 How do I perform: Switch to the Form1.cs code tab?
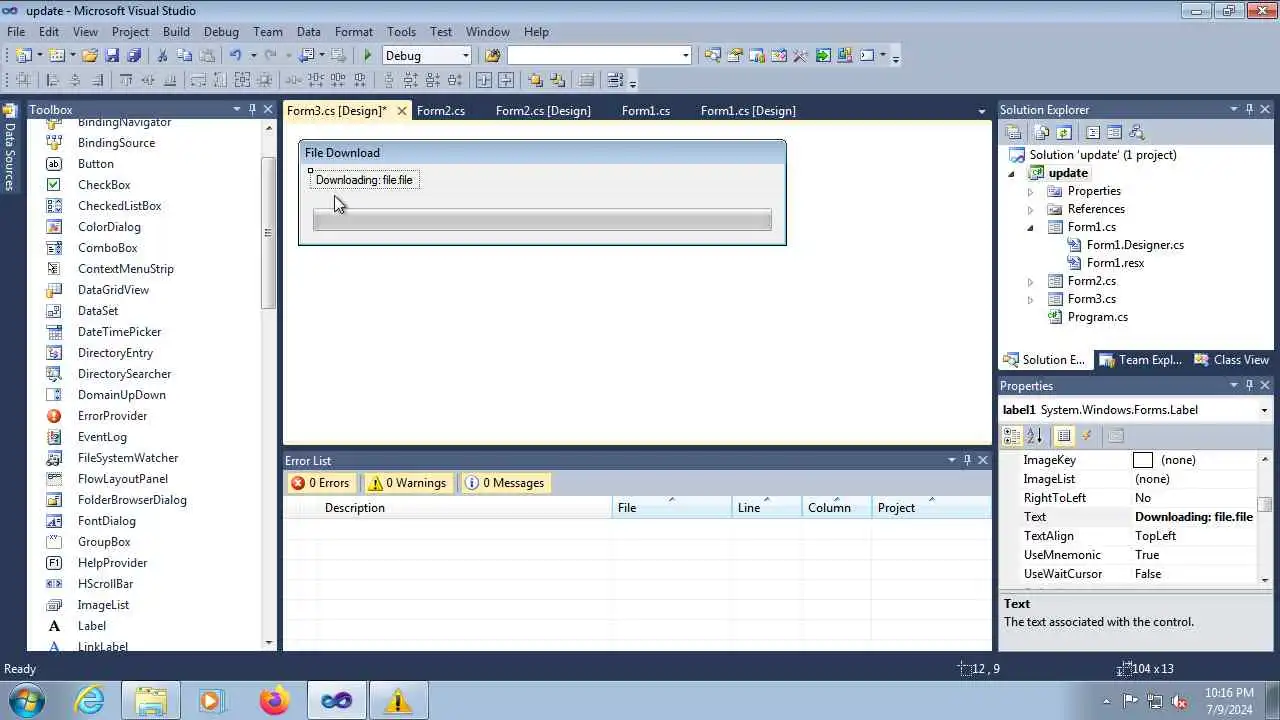(646, 111)
